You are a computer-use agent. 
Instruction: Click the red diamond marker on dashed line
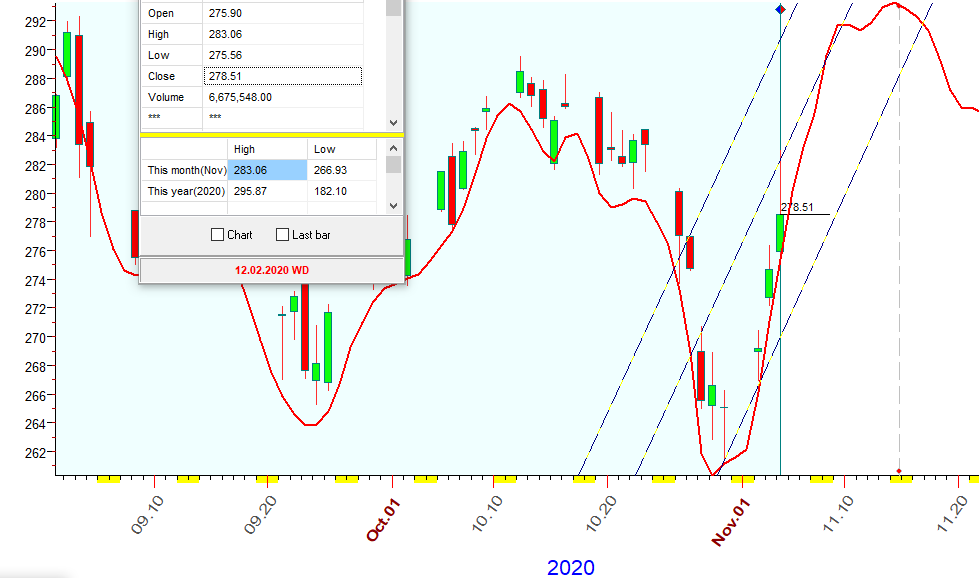point(899,471)
